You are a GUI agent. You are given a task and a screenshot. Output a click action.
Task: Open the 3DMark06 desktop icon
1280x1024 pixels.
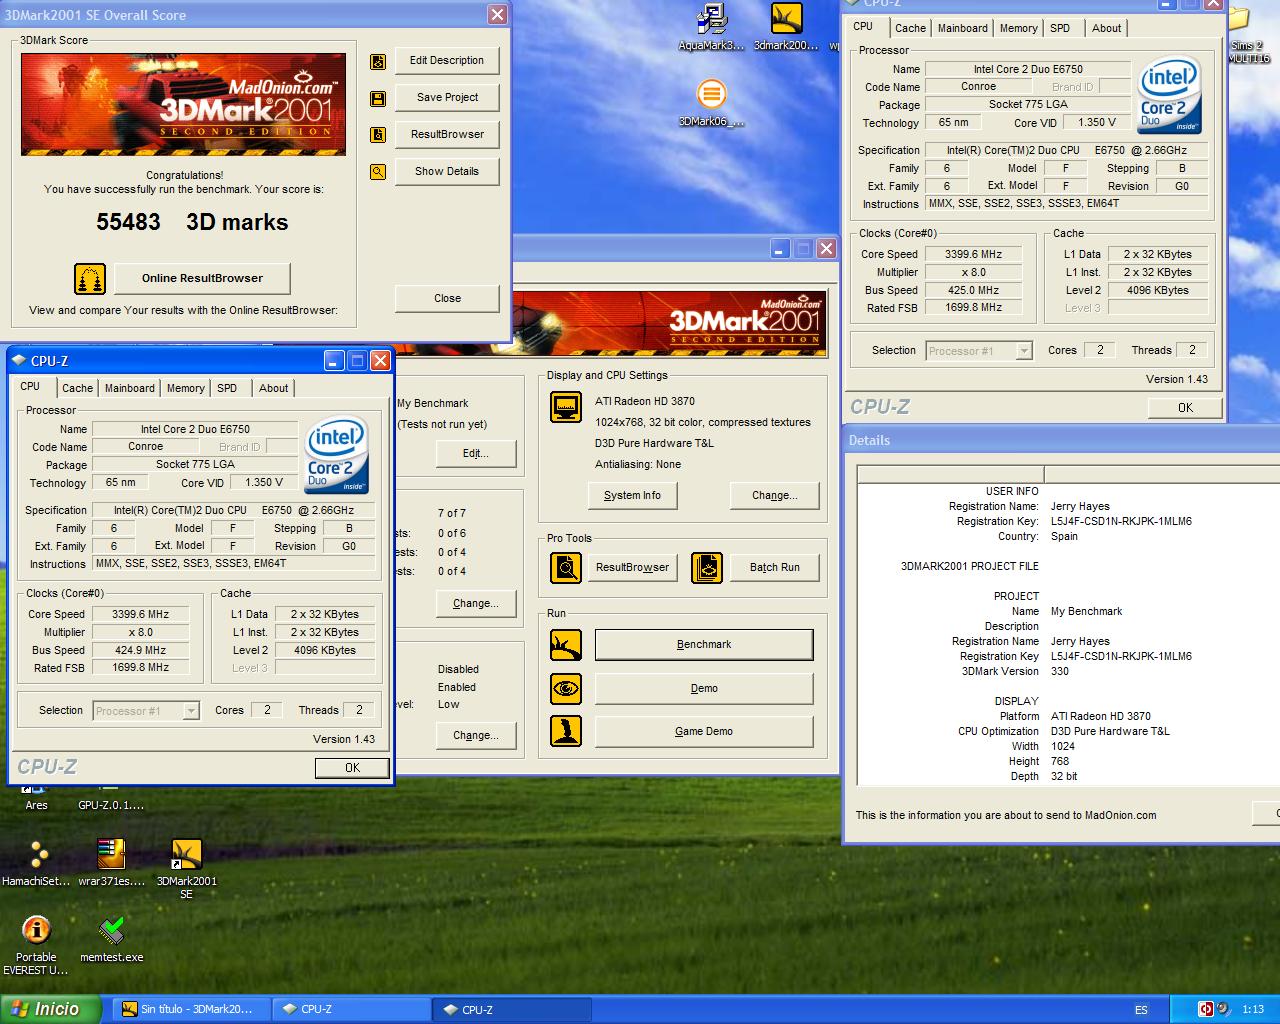[711, 103]
